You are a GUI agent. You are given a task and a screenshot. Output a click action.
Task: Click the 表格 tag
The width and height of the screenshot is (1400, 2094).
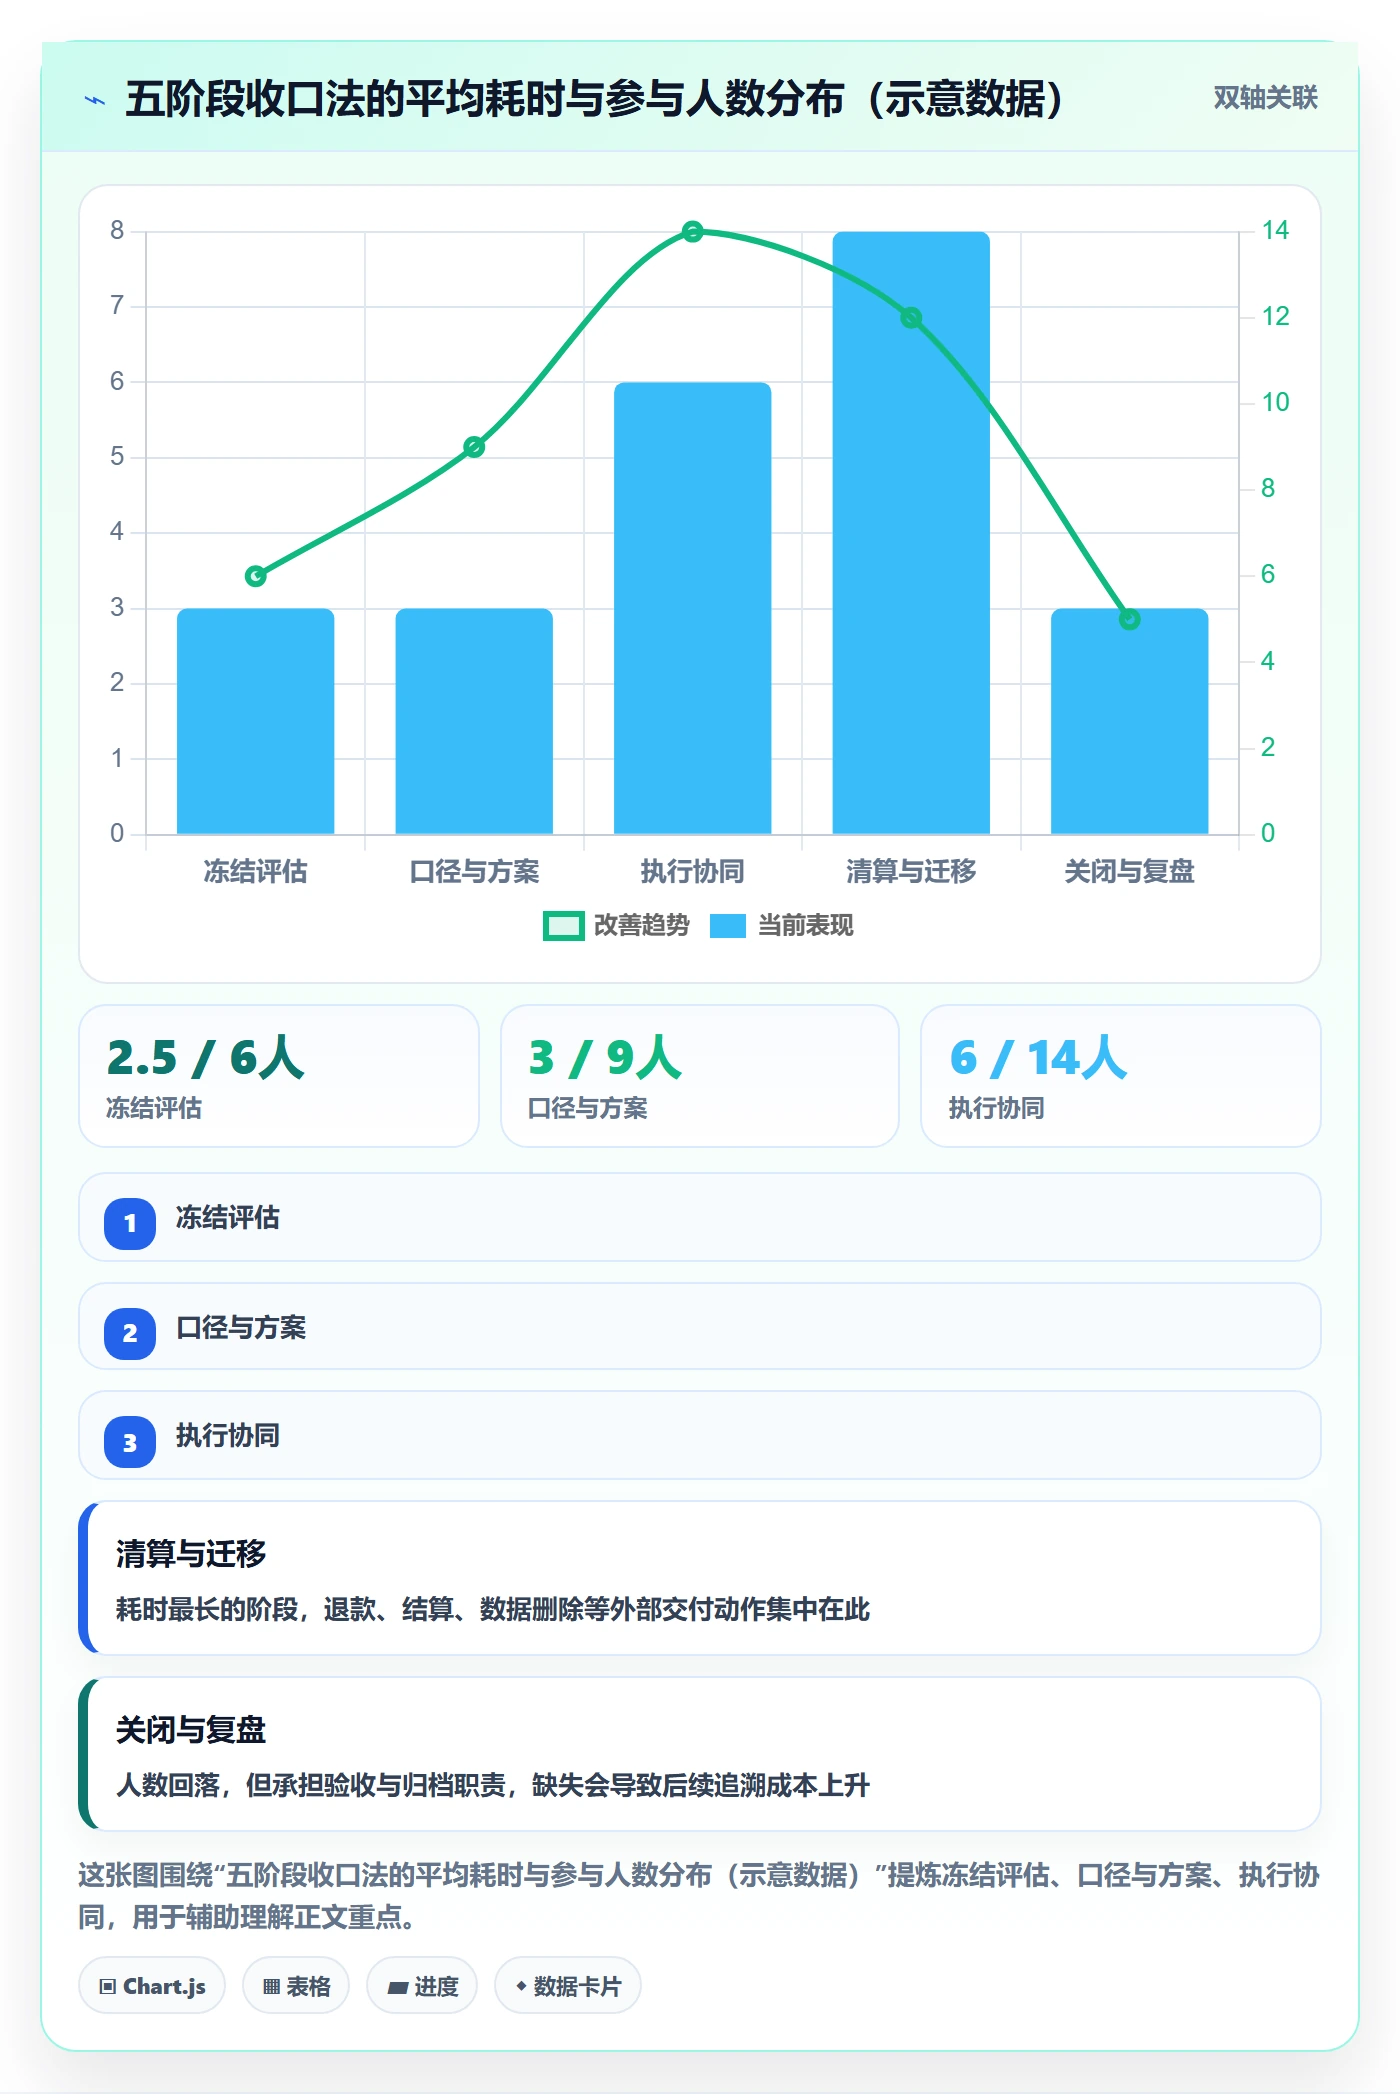[x=296, y=1986]
